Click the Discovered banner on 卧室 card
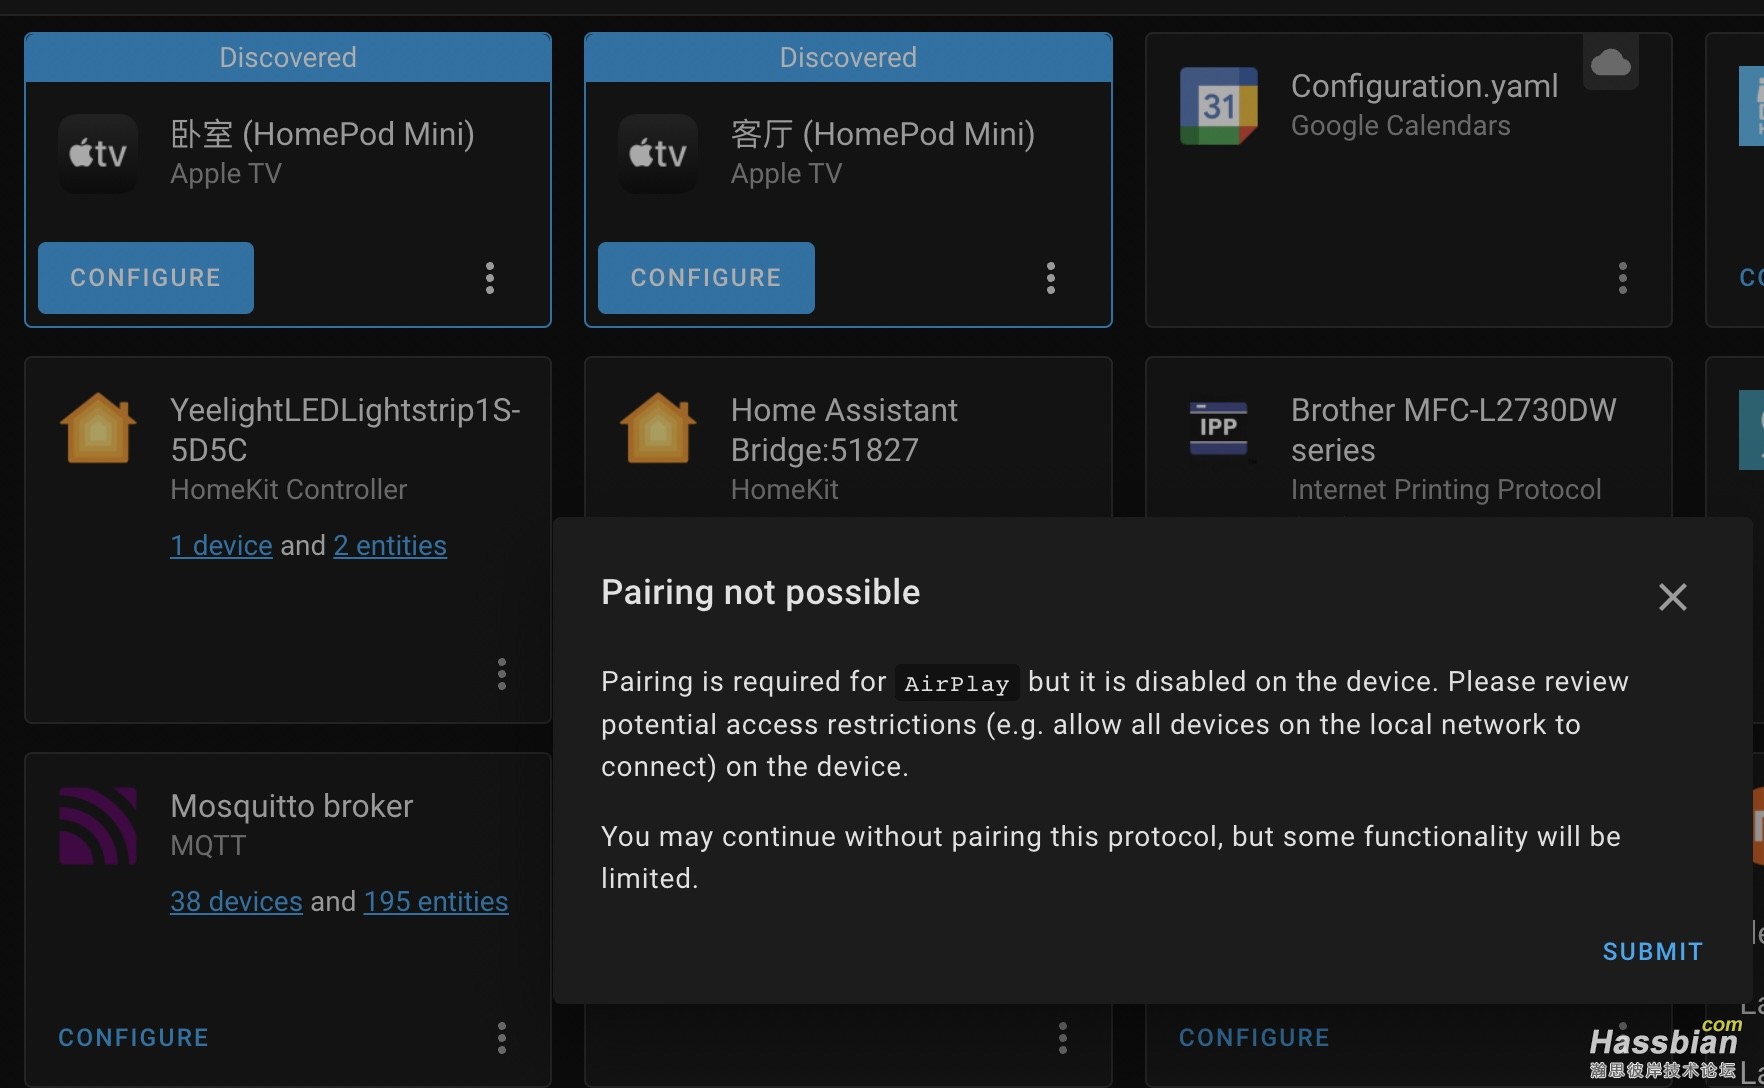The height and width of the screenshot is (1088, 1764). tap(288, 58)
